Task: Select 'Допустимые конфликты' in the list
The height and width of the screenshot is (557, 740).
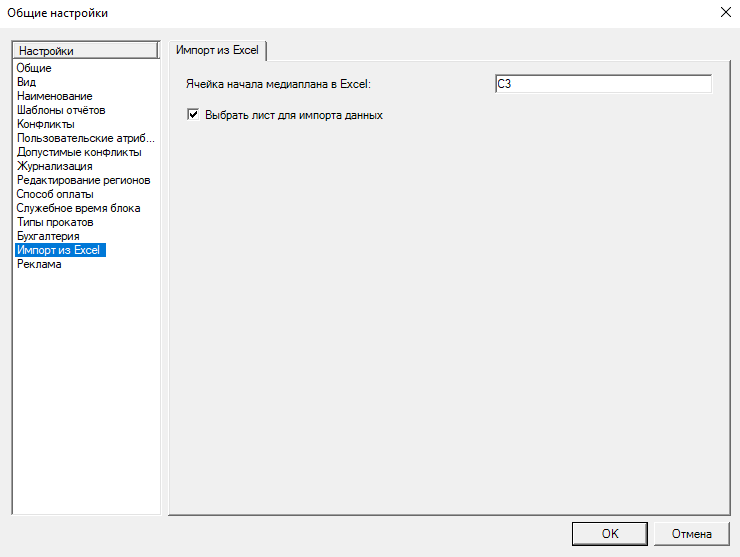Action: [79, 152]
